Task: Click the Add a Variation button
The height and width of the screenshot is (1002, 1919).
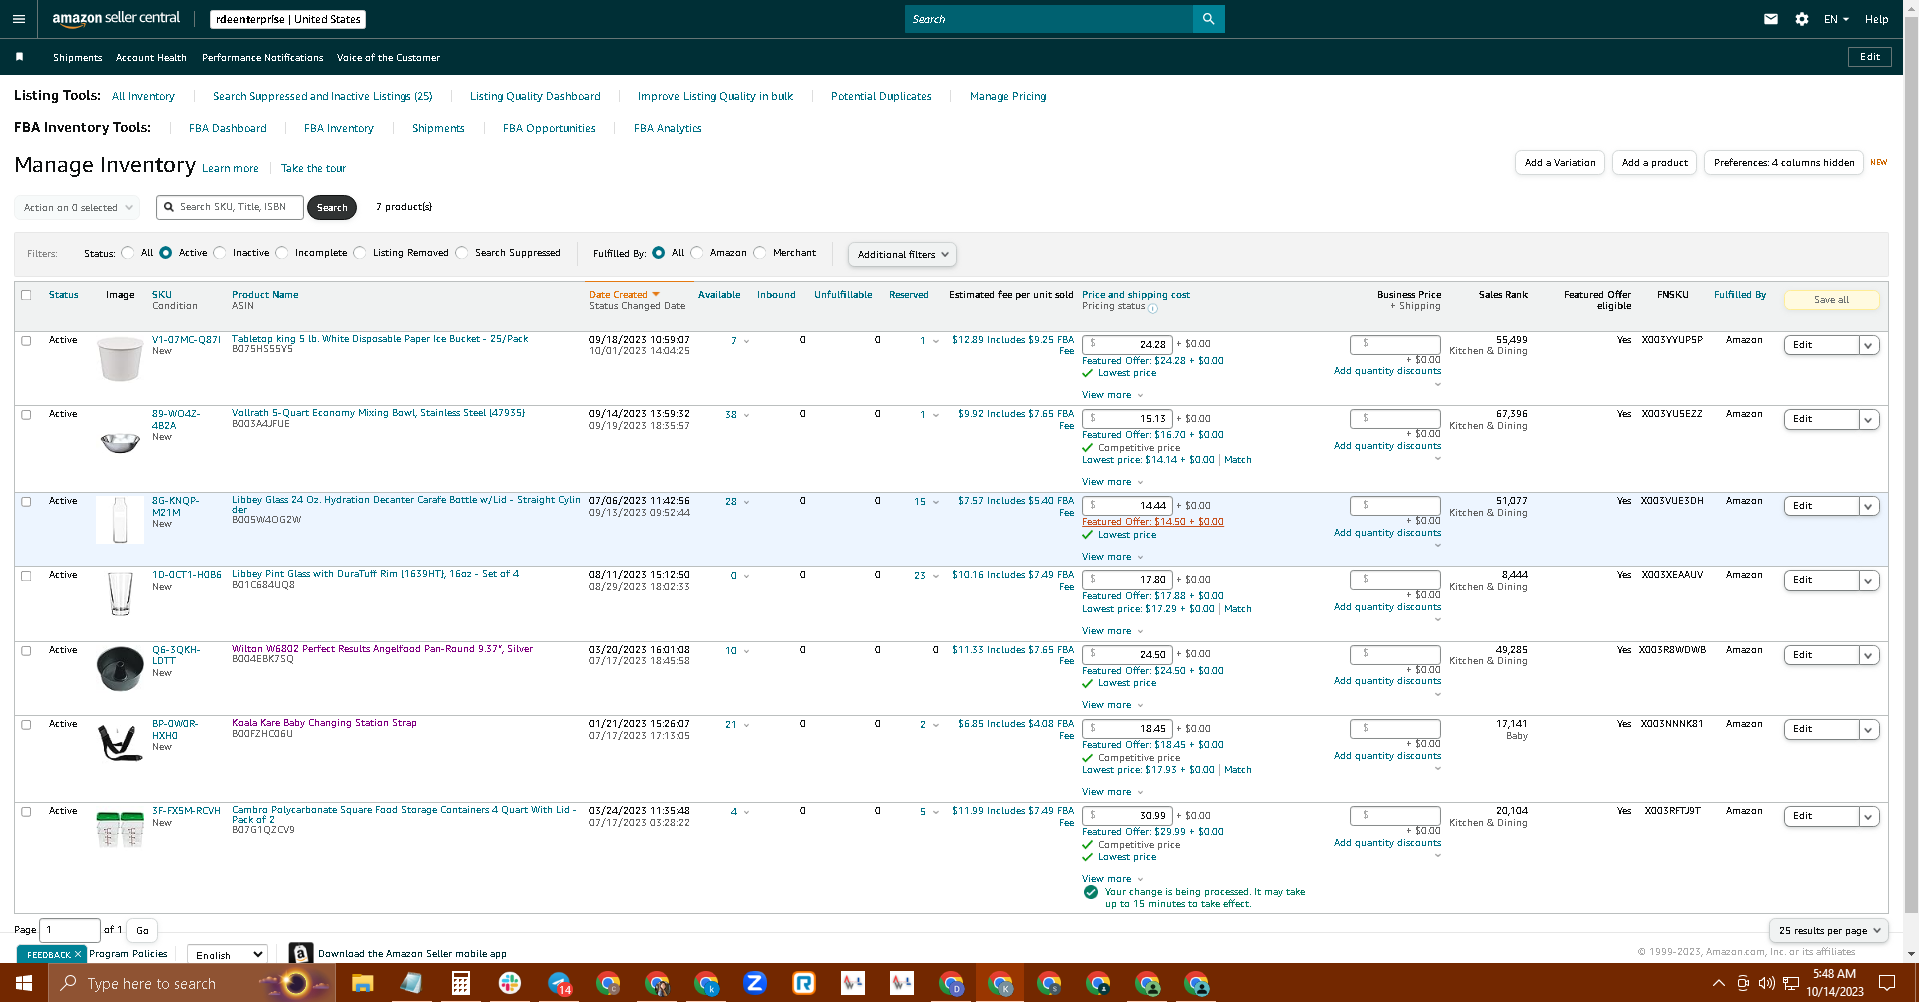Action: point(1560,163)
